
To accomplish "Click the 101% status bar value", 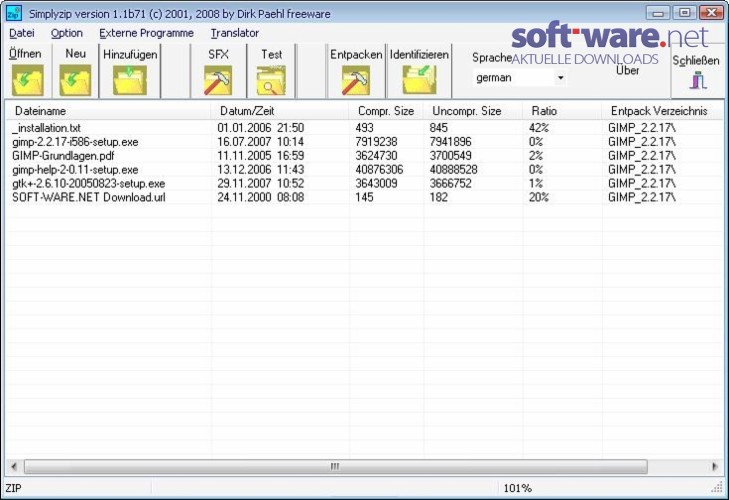I will coord(517,488).
